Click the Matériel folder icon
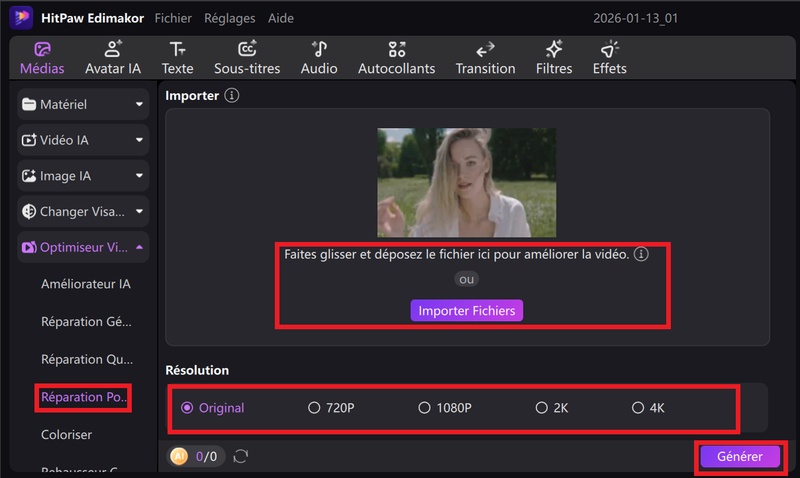Image resolution: width=800 pixels, height=478 pixels. [x=29, y=104]
